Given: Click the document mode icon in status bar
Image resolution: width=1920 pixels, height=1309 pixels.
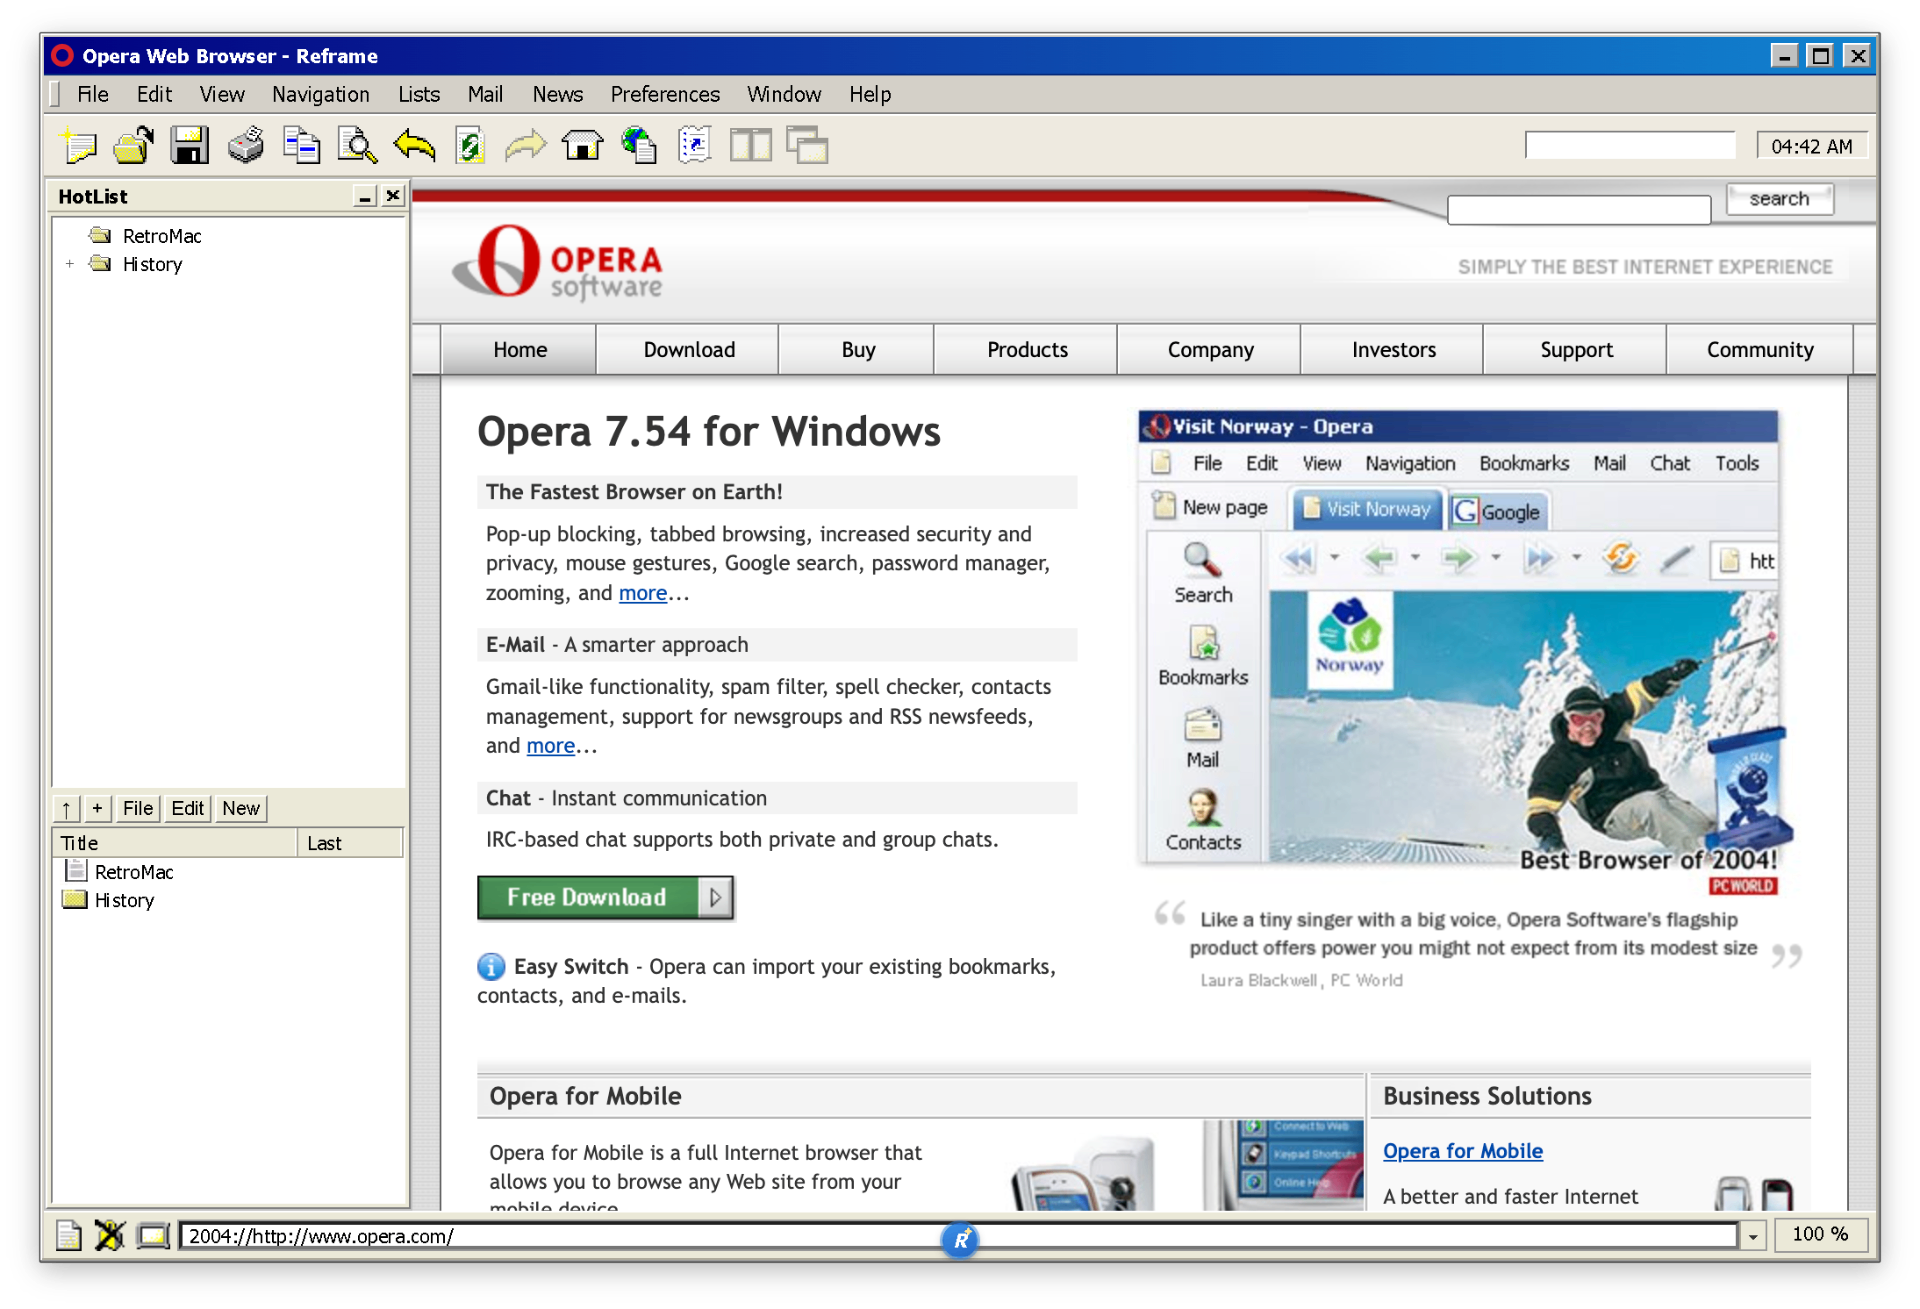Looking at the screenshot, I should [x=68, y=1236].
